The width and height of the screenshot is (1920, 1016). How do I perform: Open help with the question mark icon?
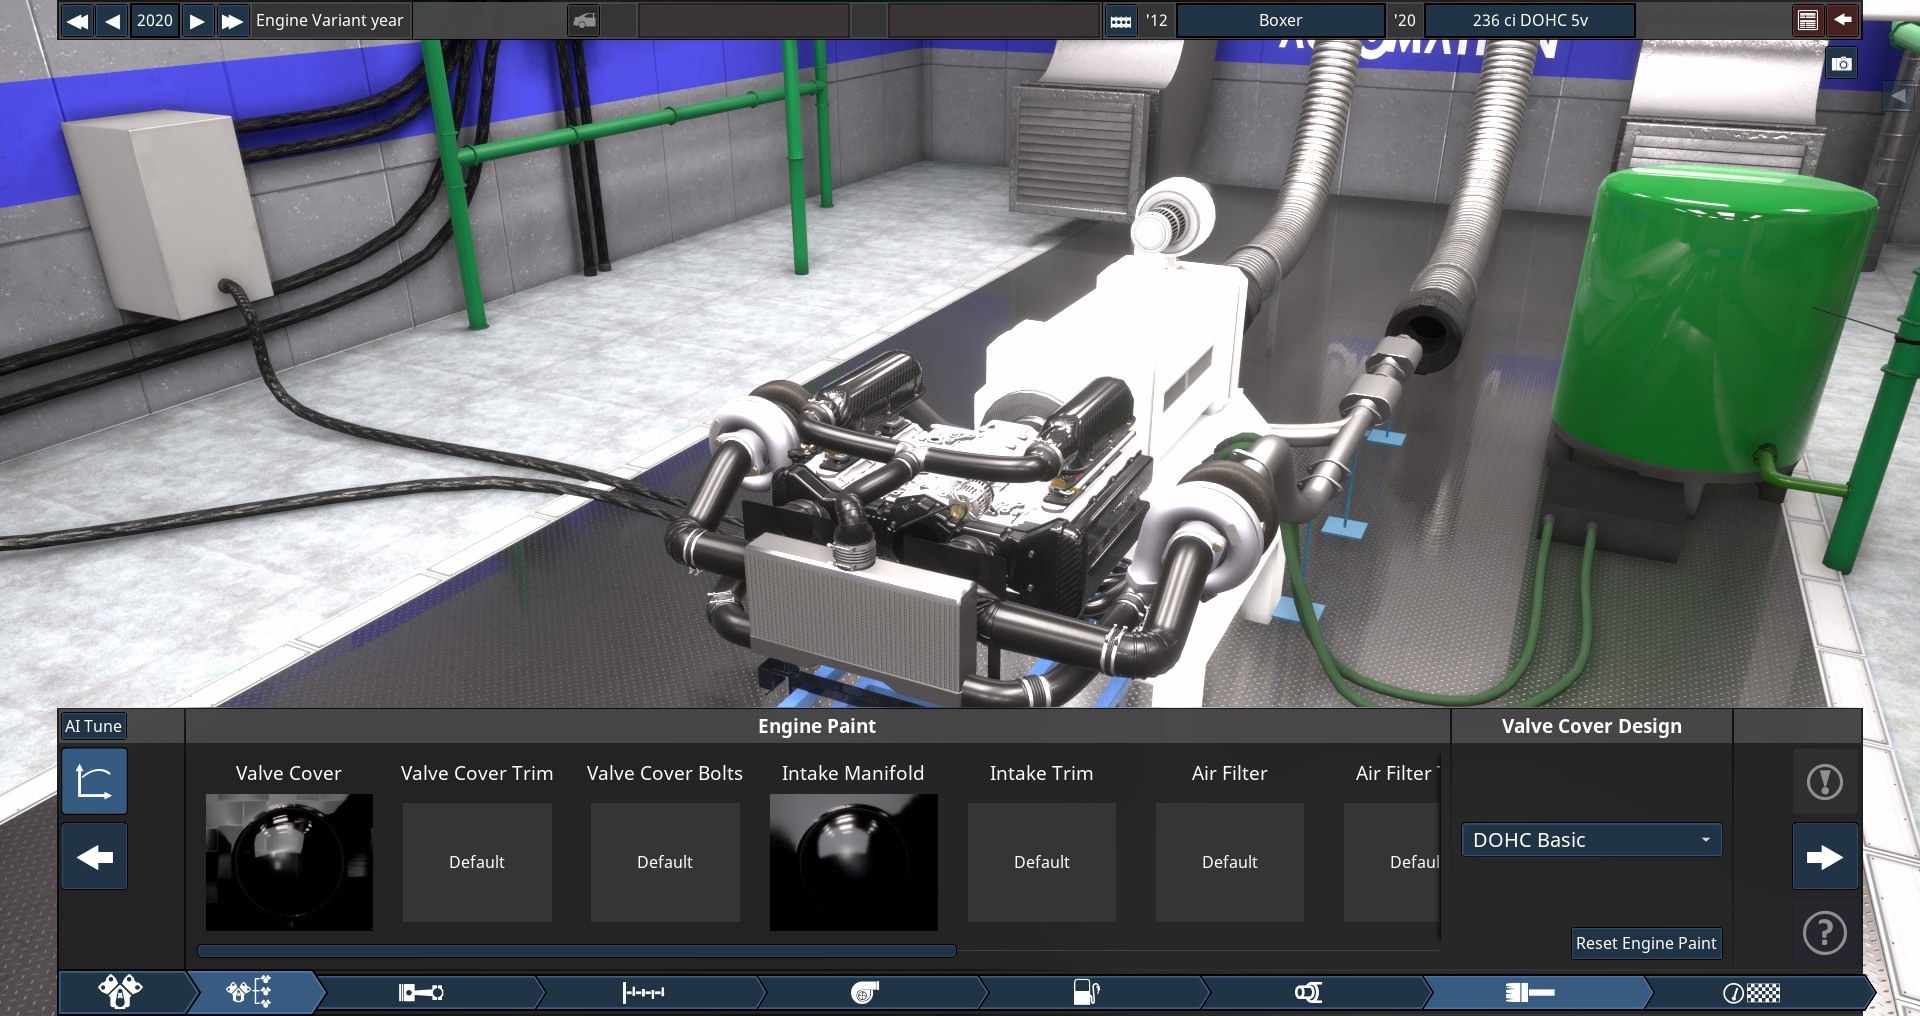click(1825, 933)
